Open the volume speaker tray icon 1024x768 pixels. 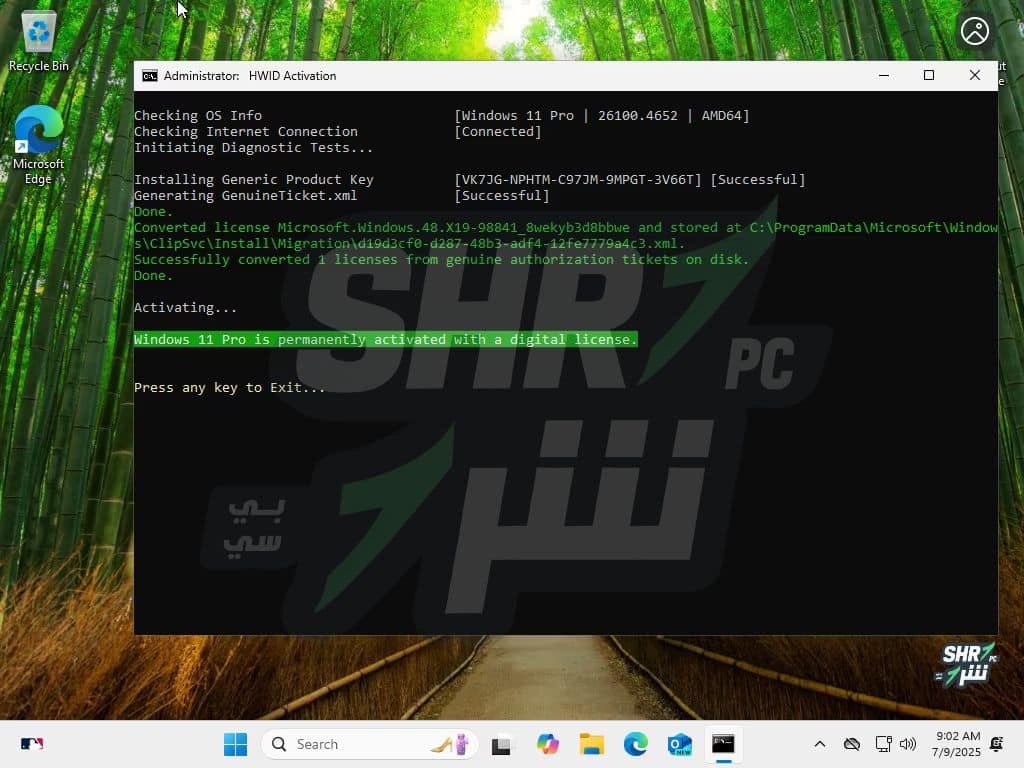click(908, 744)
